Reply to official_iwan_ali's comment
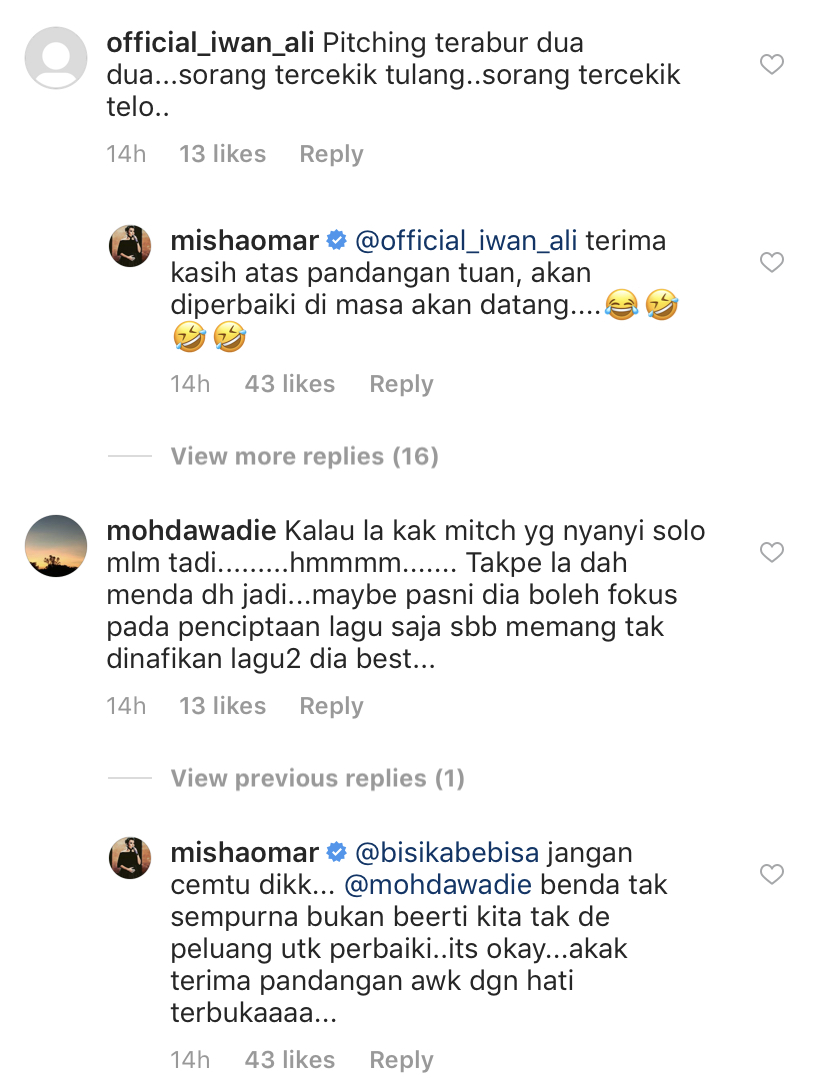 [331, 154]
